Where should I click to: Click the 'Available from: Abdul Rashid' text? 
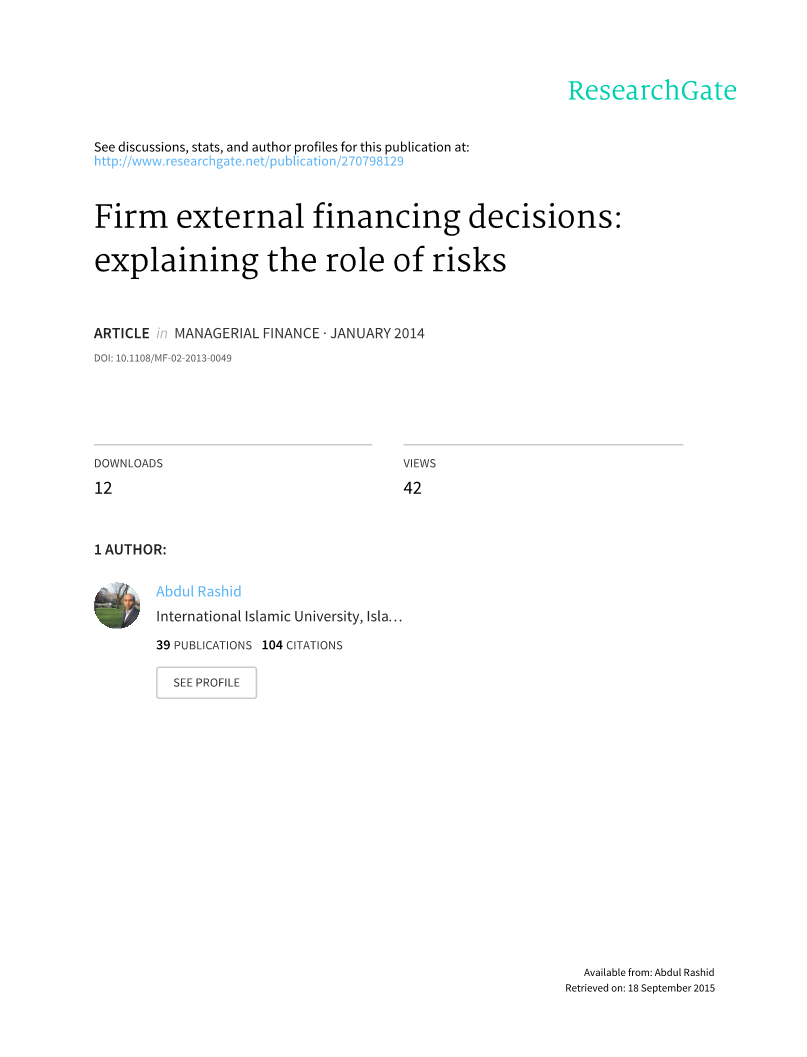649,972
